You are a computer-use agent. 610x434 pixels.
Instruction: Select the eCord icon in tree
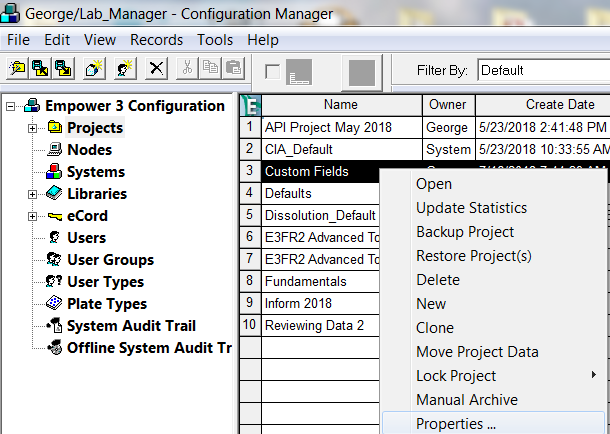click(x=54, y=216)
